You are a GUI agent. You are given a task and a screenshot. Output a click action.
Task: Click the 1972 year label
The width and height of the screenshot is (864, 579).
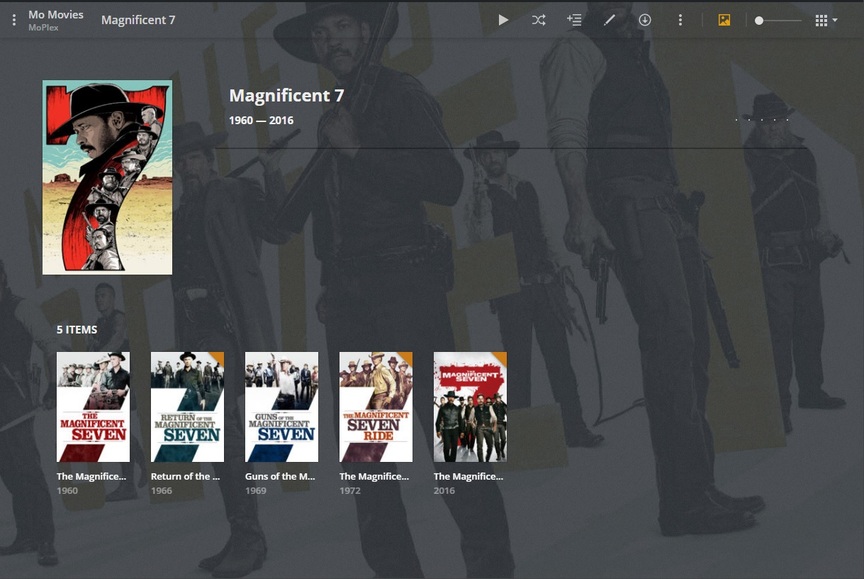click(350, 490)
